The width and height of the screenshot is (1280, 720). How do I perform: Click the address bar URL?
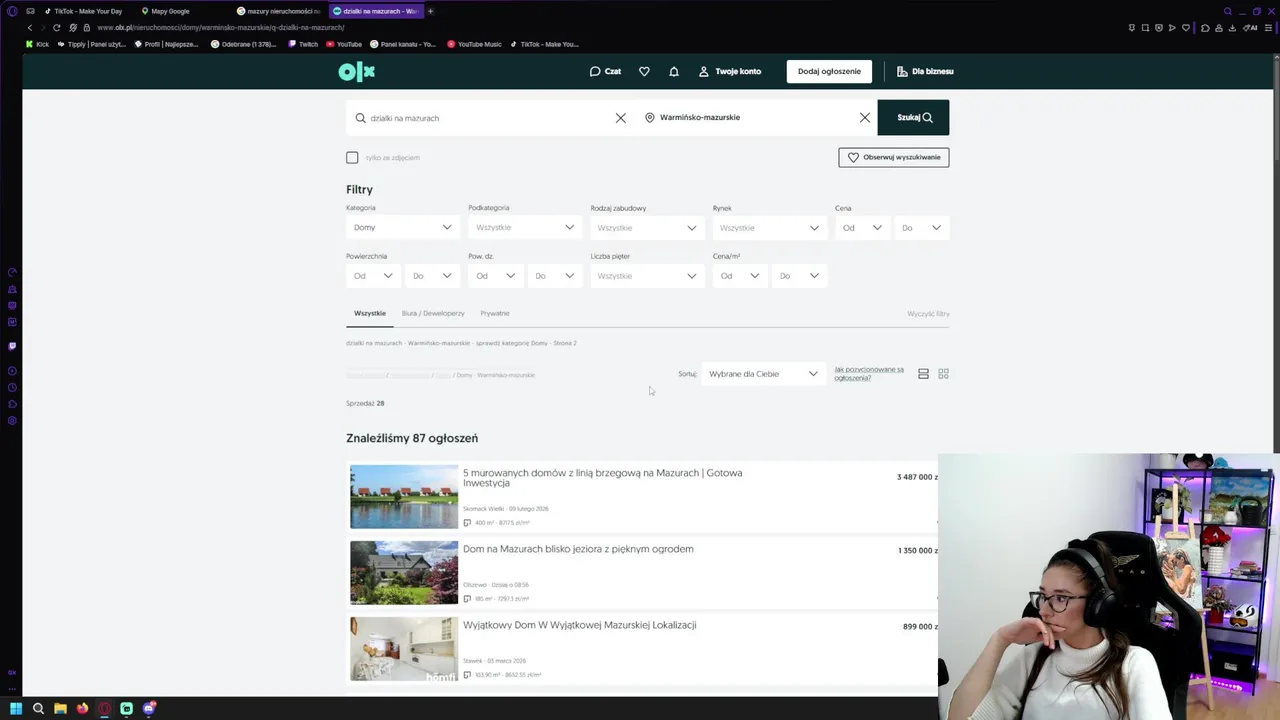pos(220,28)
